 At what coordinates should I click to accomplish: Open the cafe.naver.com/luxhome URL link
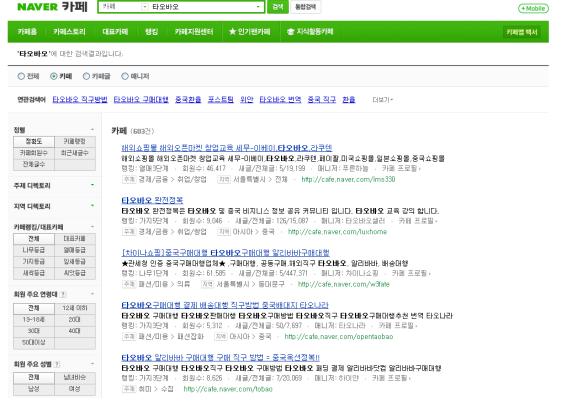point(337,232)
